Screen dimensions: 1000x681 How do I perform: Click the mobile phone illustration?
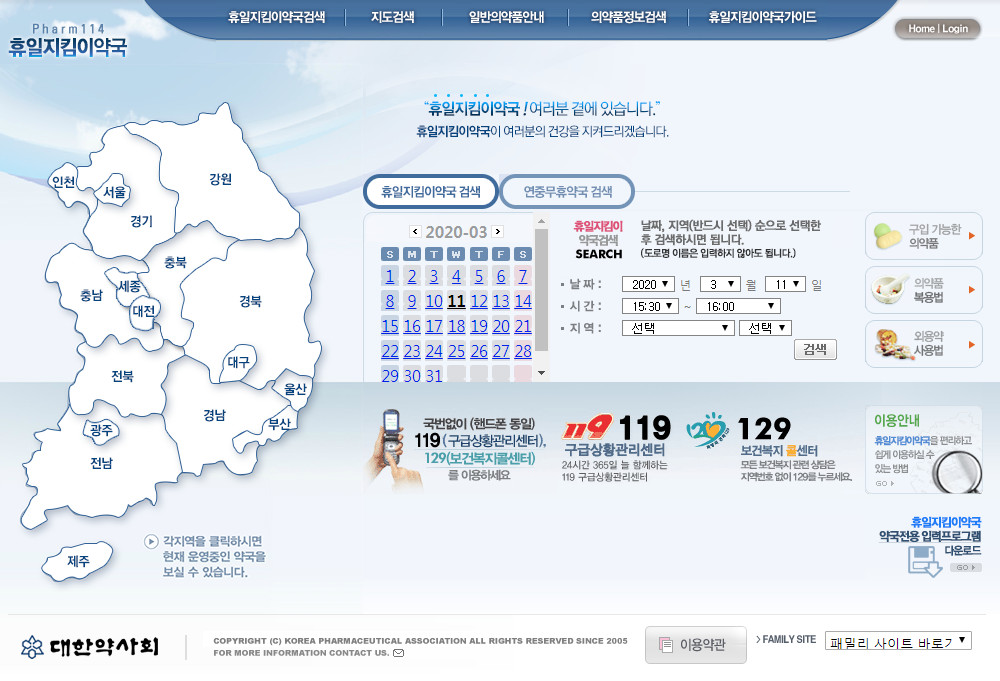(392, 450)
